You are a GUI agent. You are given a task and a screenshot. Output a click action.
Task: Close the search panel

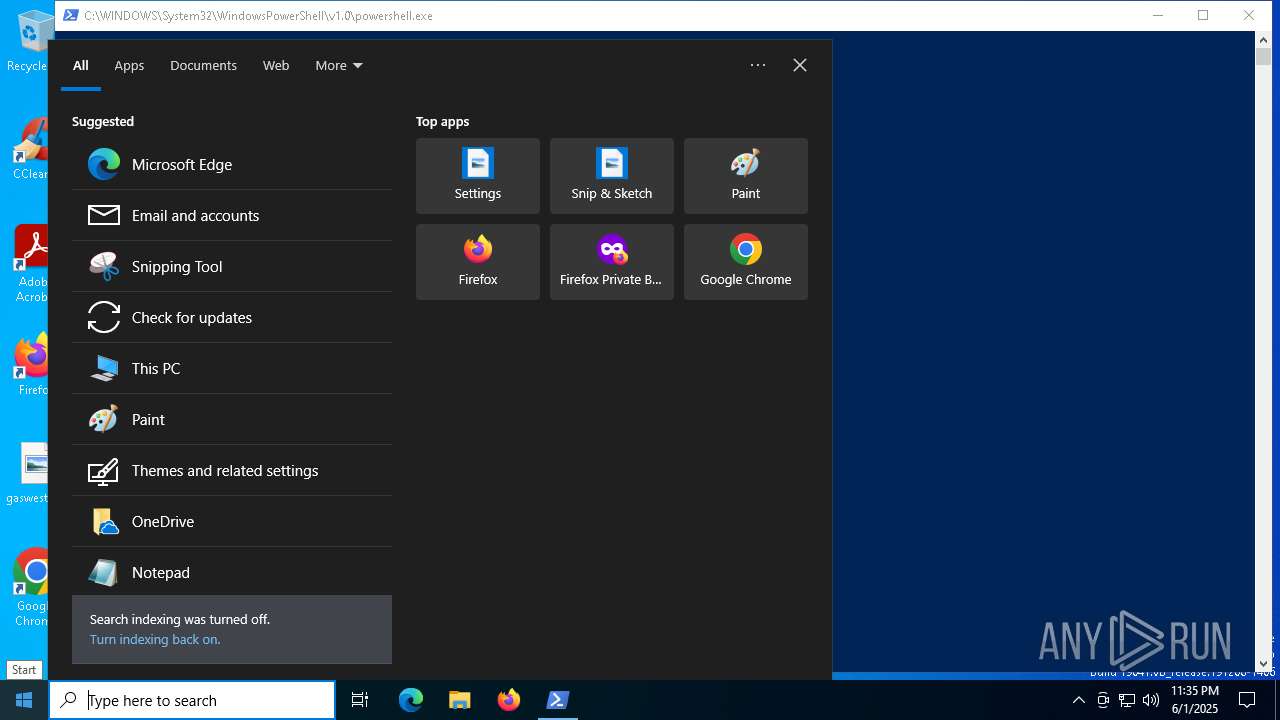pyautogui.click(x=800, y=65)
